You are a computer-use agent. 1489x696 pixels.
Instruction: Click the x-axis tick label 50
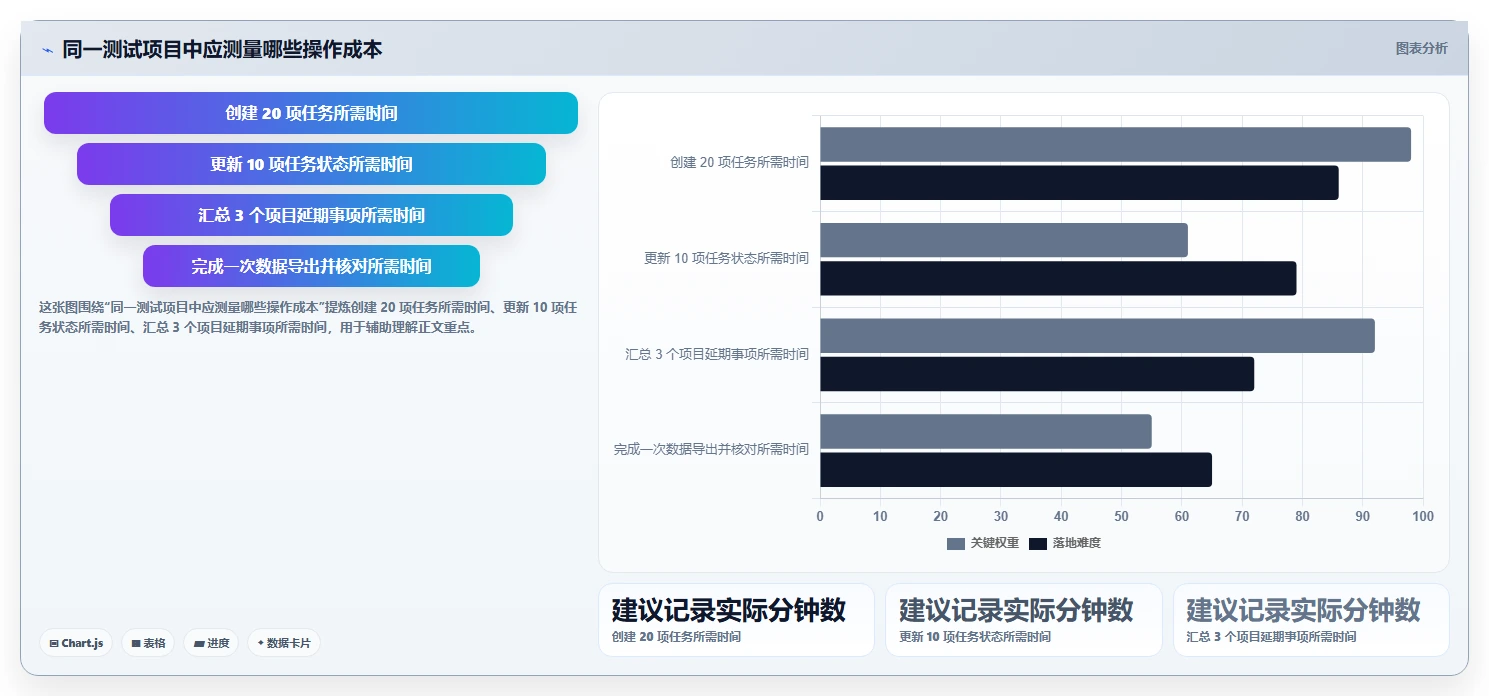pyautogui.click(x=1121, y=517)
